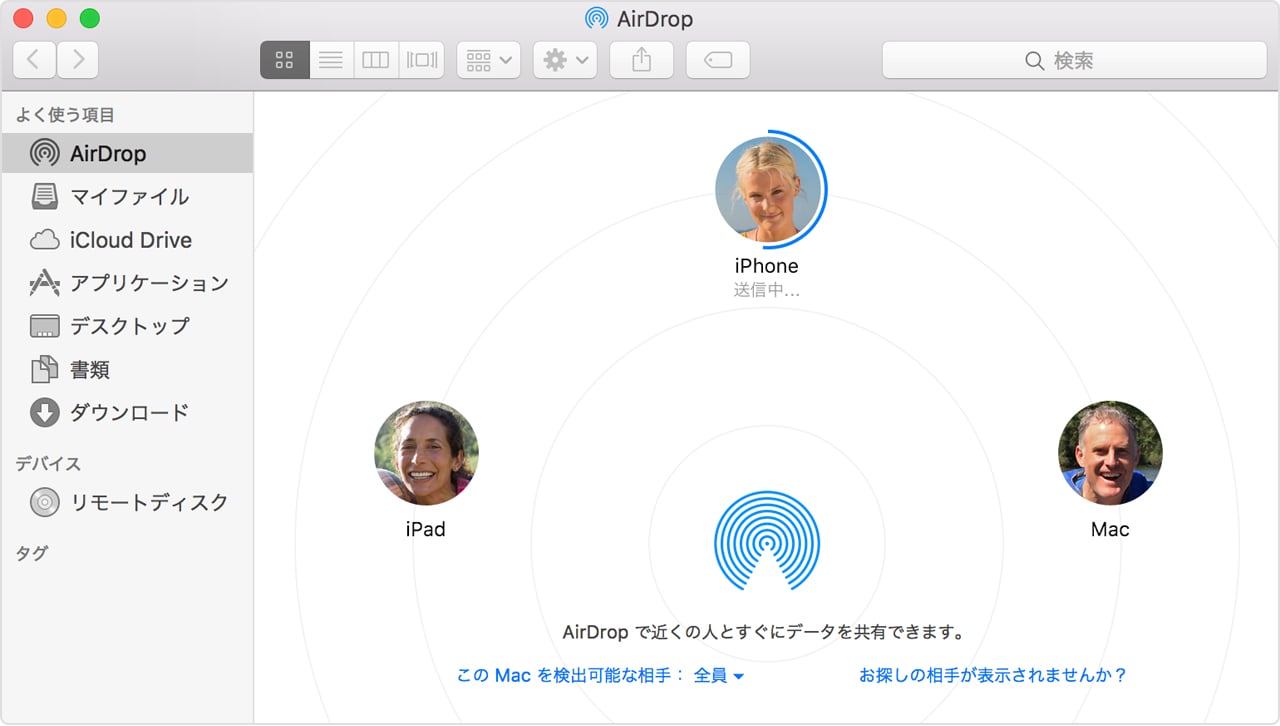
Task: Click the デバイス section header
Action: tap(48, 464)
